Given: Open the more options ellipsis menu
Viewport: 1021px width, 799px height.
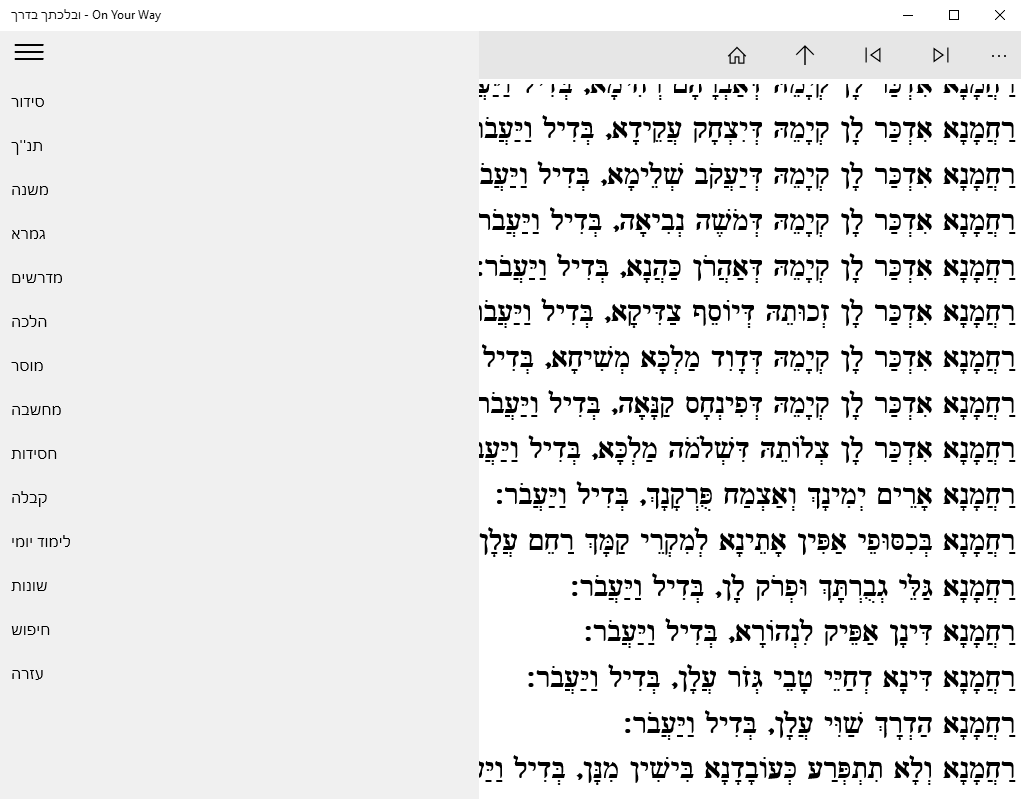Looking at the screenshot, I should pyautogui.click(x=999, y=55).
